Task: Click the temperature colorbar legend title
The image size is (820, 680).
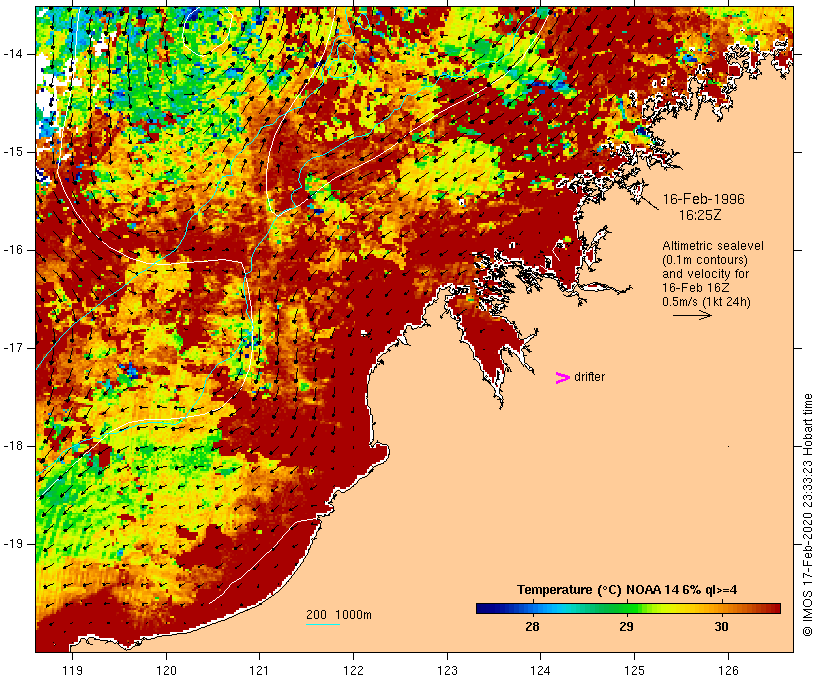Action: (627, 590)
